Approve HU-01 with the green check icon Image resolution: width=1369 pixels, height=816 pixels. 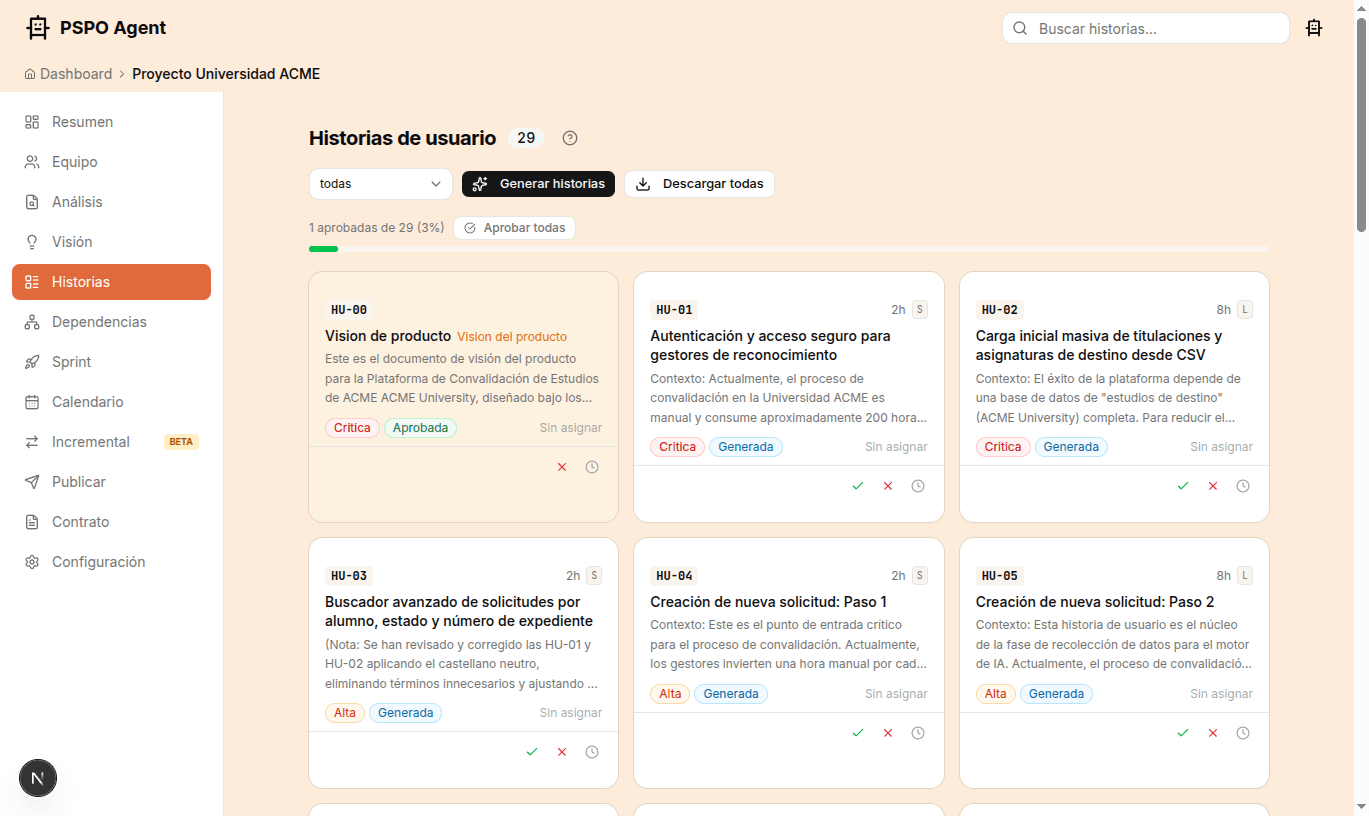click(857, 485)
